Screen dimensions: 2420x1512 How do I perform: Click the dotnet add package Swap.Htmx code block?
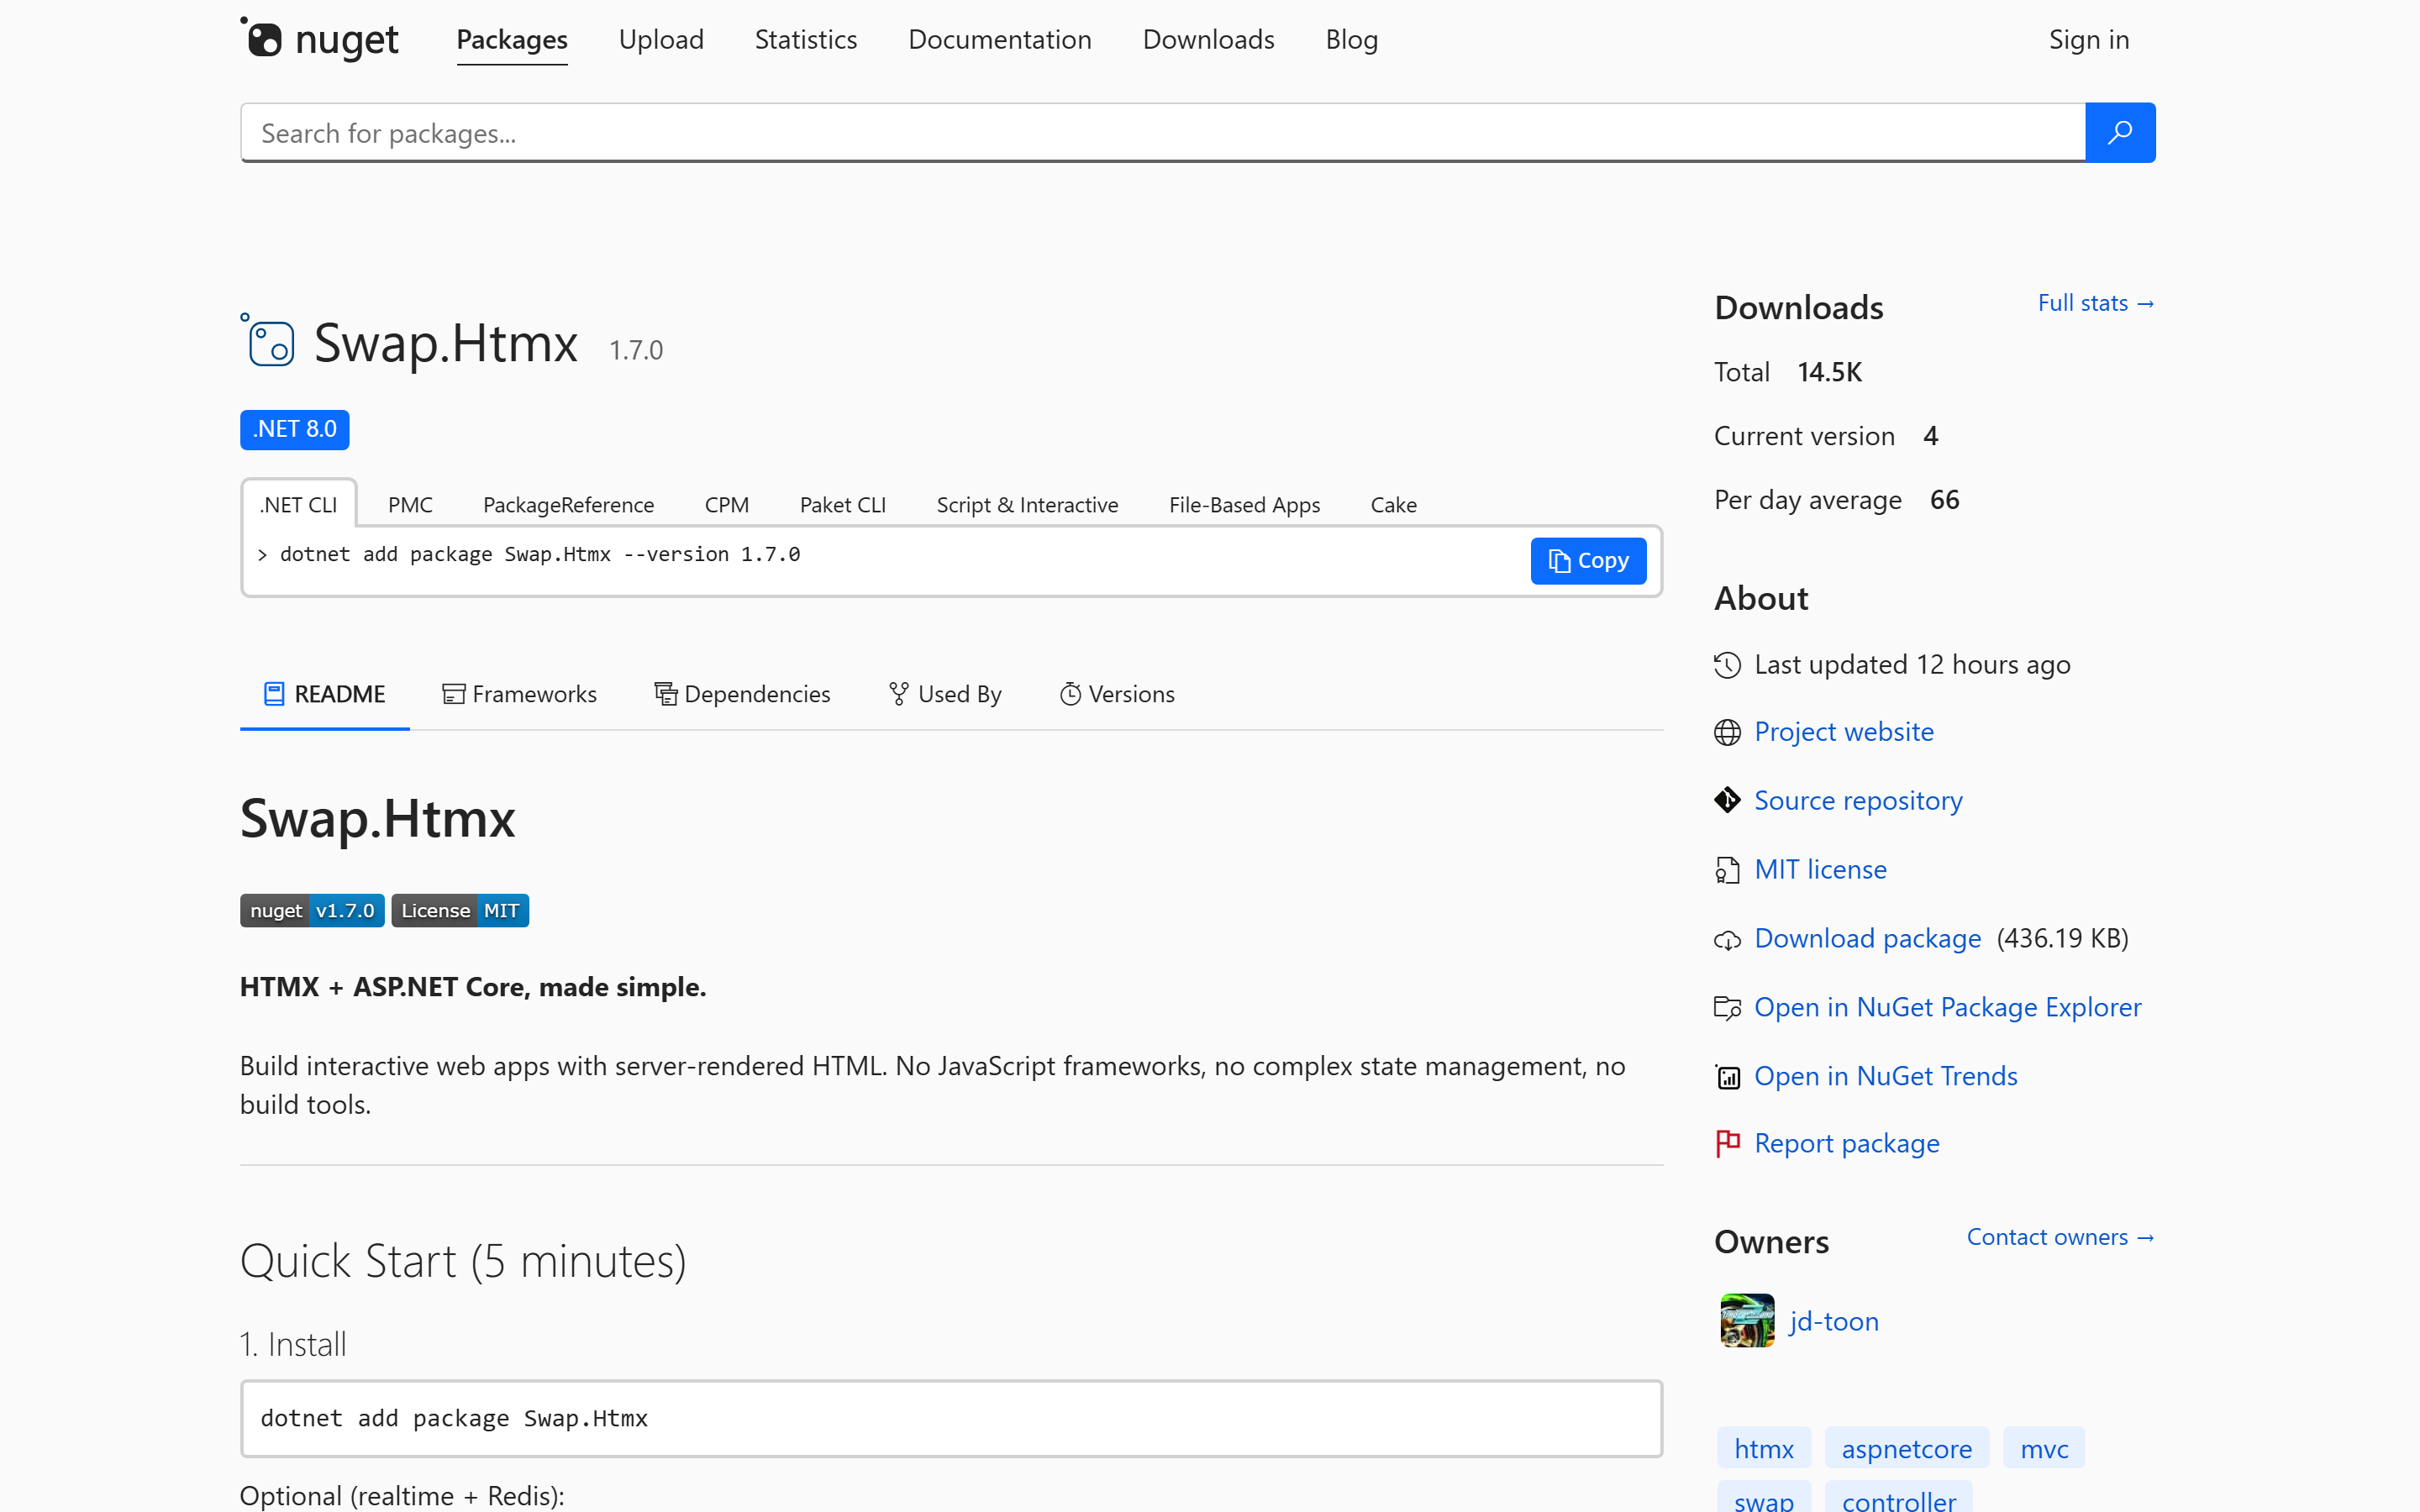(x=951, y=1418)
